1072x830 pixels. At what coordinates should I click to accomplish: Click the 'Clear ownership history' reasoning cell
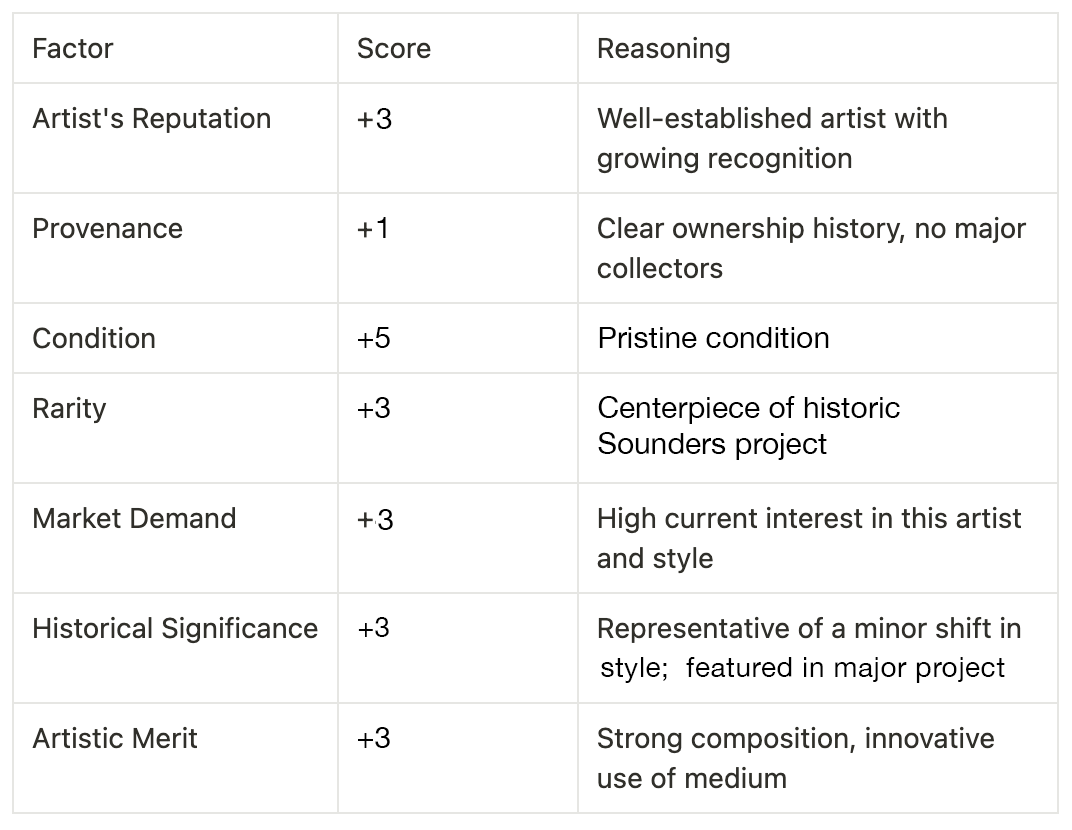pos(810,248)
